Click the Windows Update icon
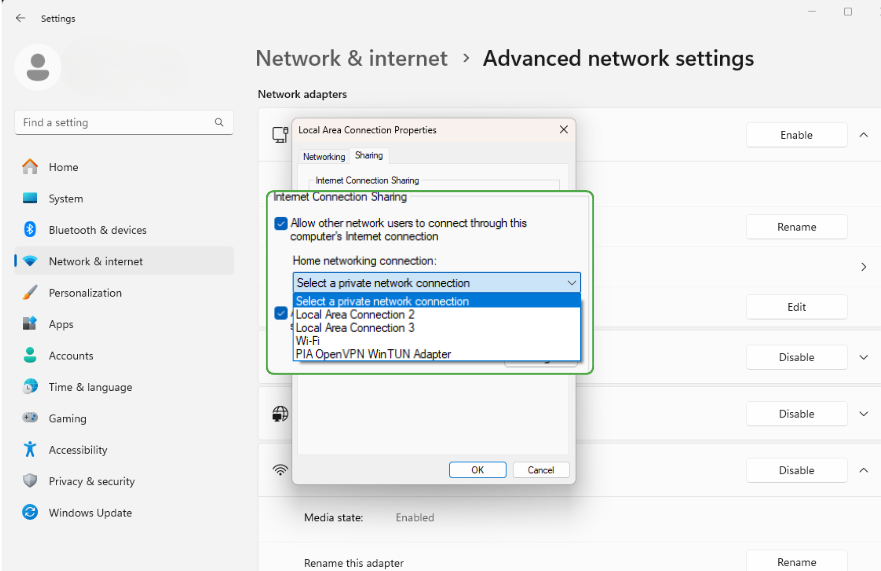This screenshot has height=571, width=881. tap(30, 513)
